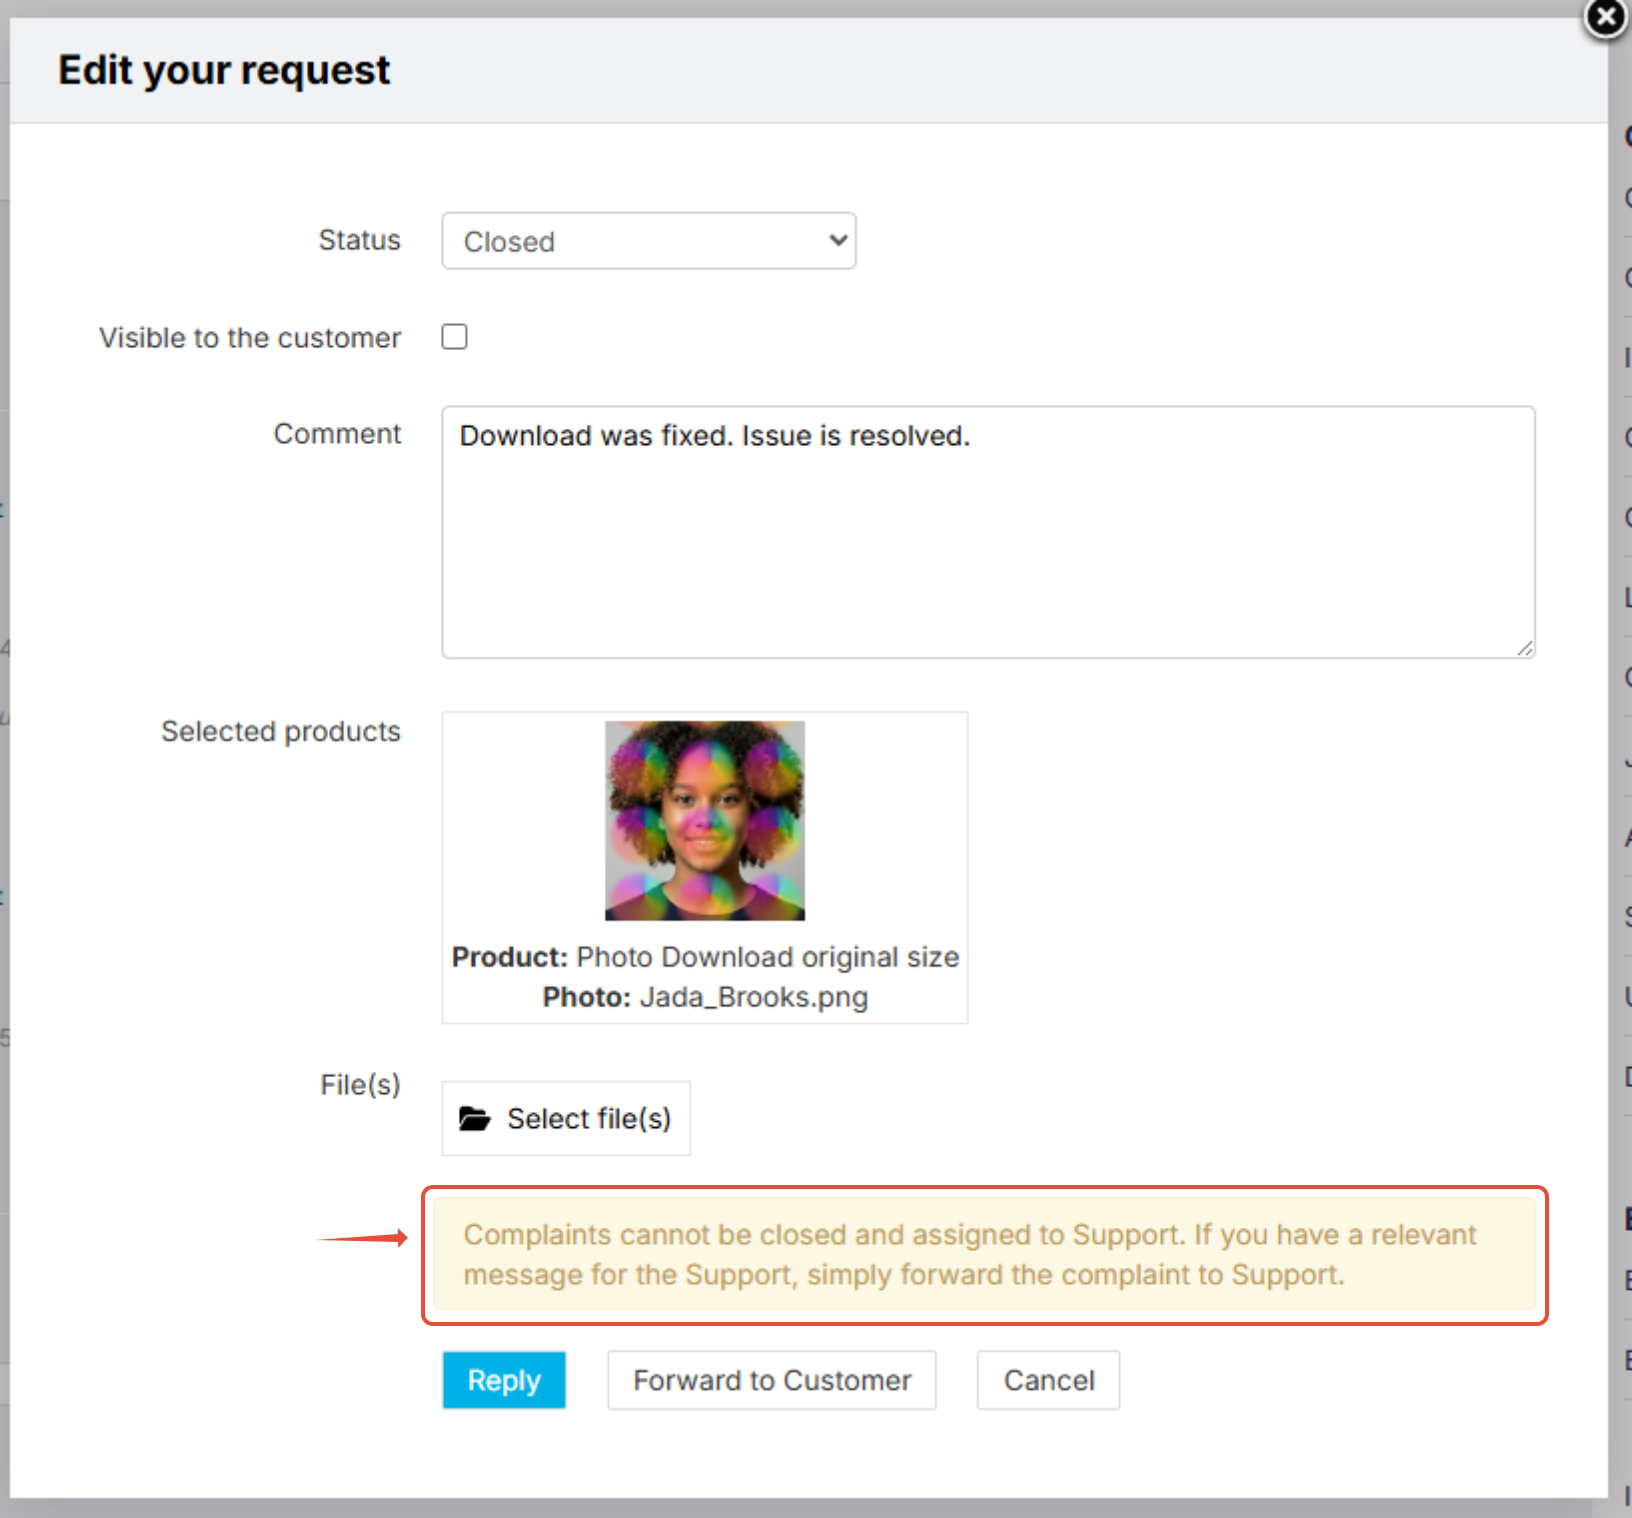Click the 'Photo: Jada_Brooks.png' label
This screenshot has width=1632, height=1518.
[705, 997]
